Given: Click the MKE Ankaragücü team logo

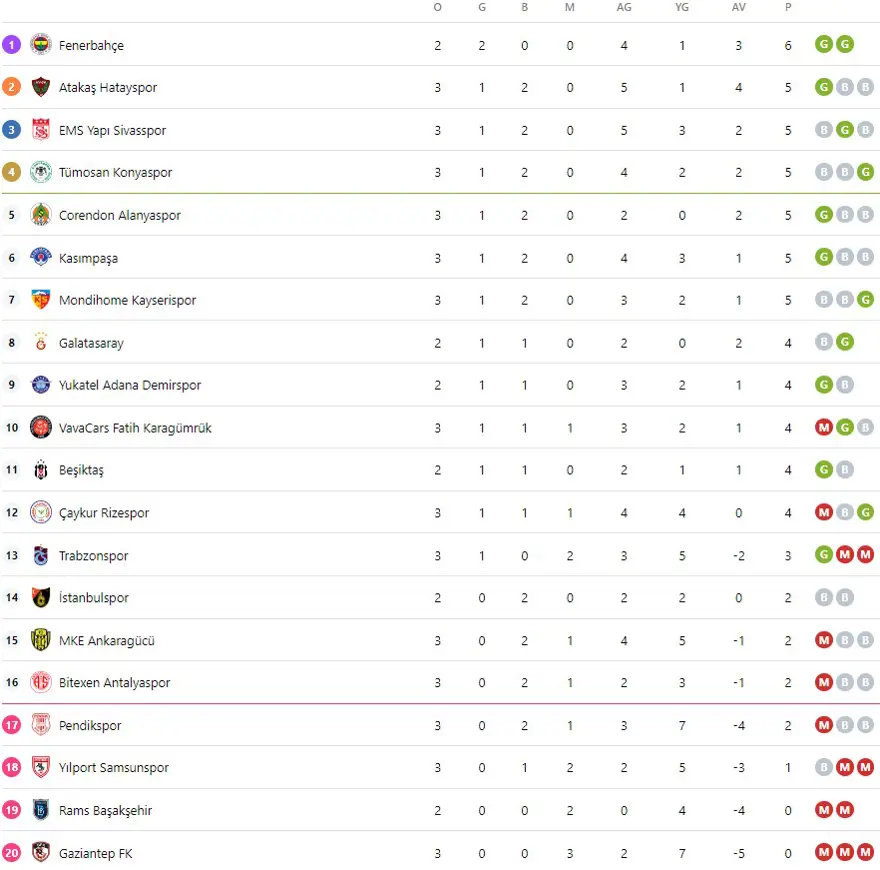Looking at the screenshot, I should (x=41, y=641).
